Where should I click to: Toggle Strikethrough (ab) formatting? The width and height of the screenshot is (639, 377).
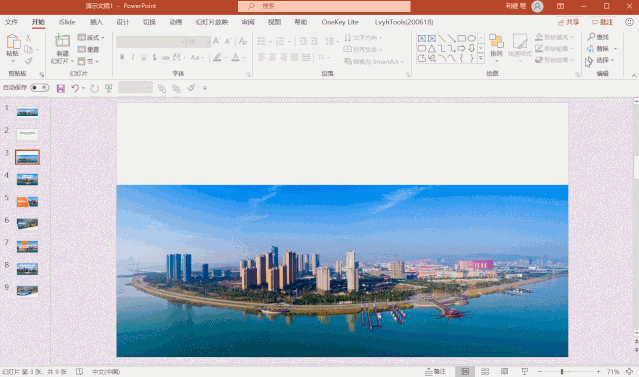point(165,57)
